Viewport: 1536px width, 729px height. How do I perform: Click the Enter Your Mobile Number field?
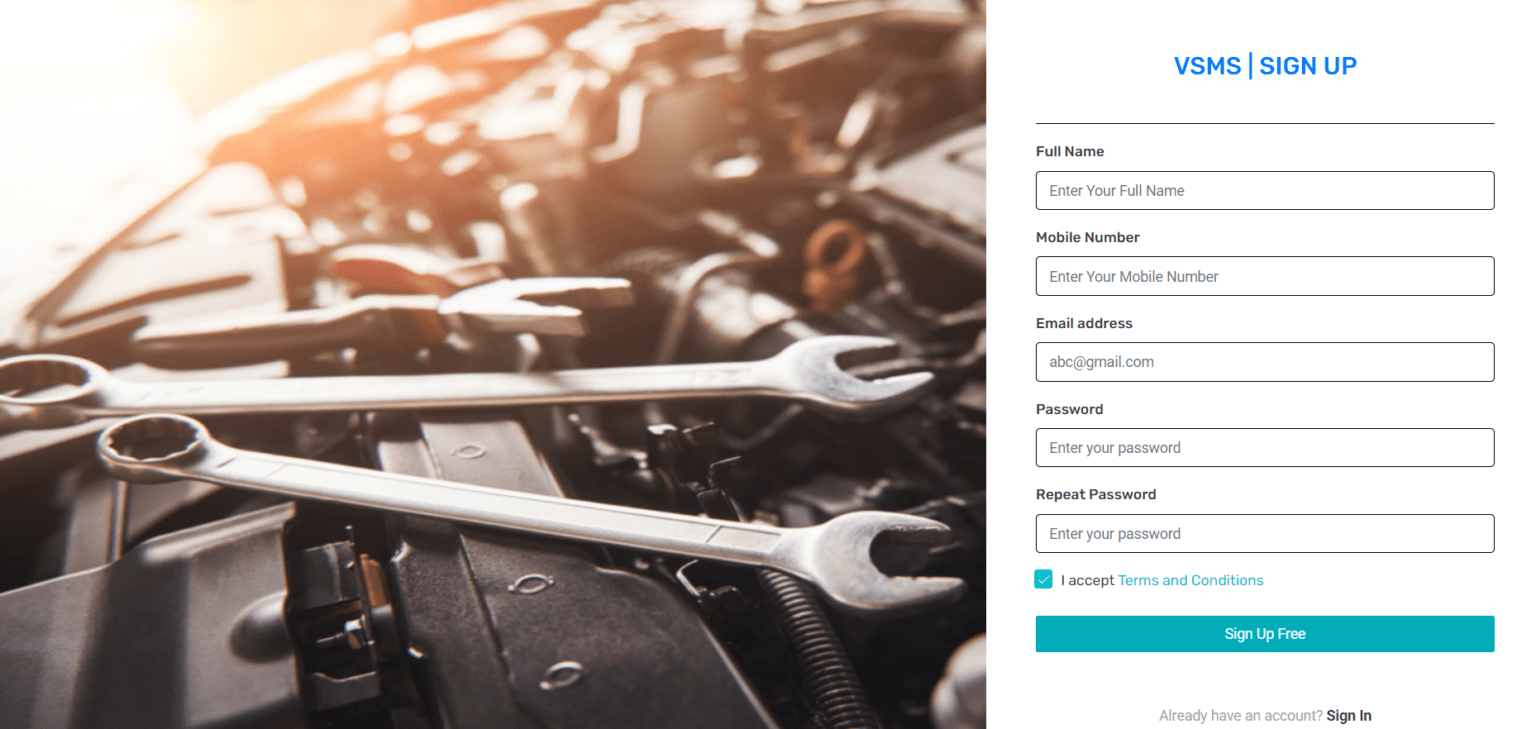click(1264, 276)
